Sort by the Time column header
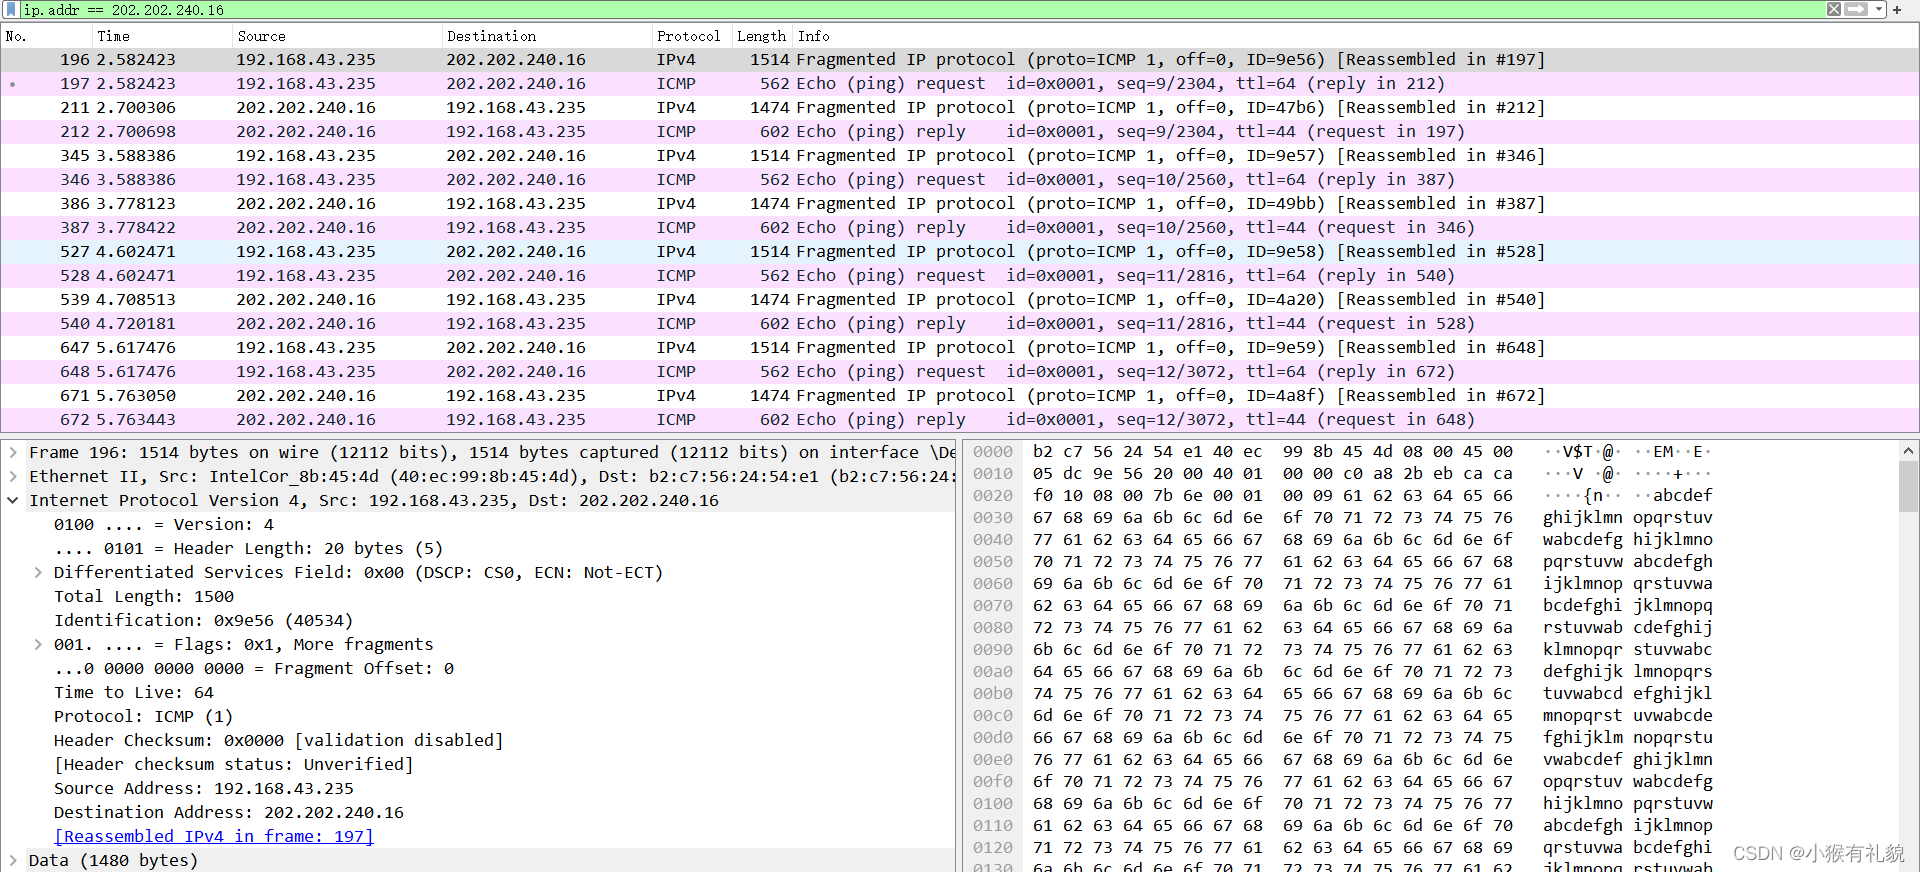This screenshot has width=1920, height=872. pos(163,36)
